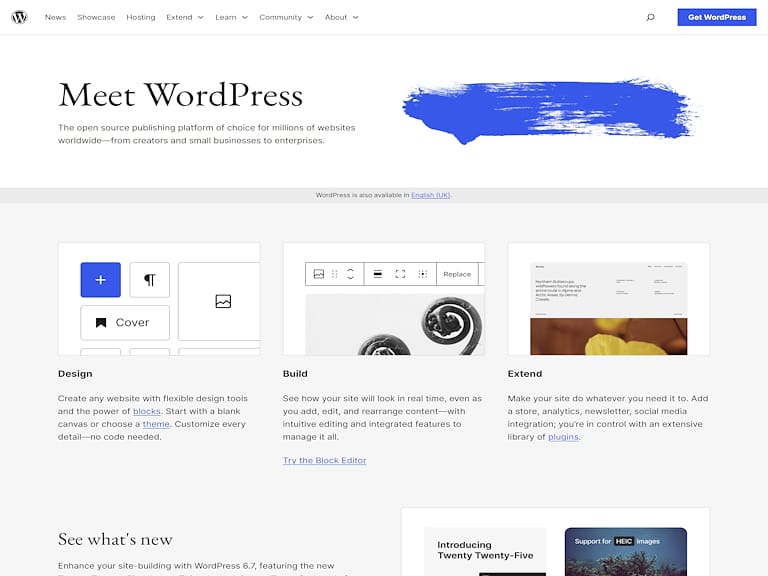Click the WordPress logo in header

click(20, 17)
